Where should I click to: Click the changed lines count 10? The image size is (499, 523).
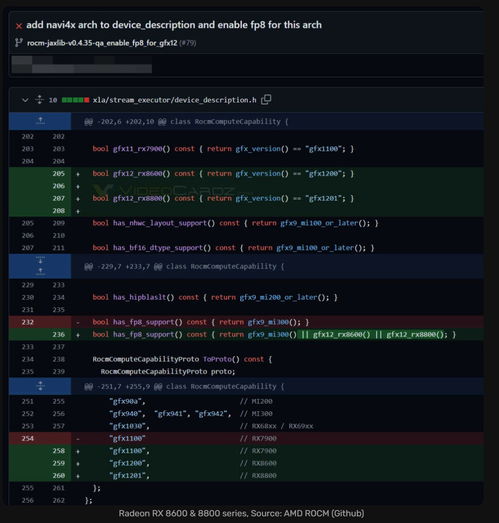(53, 100)
